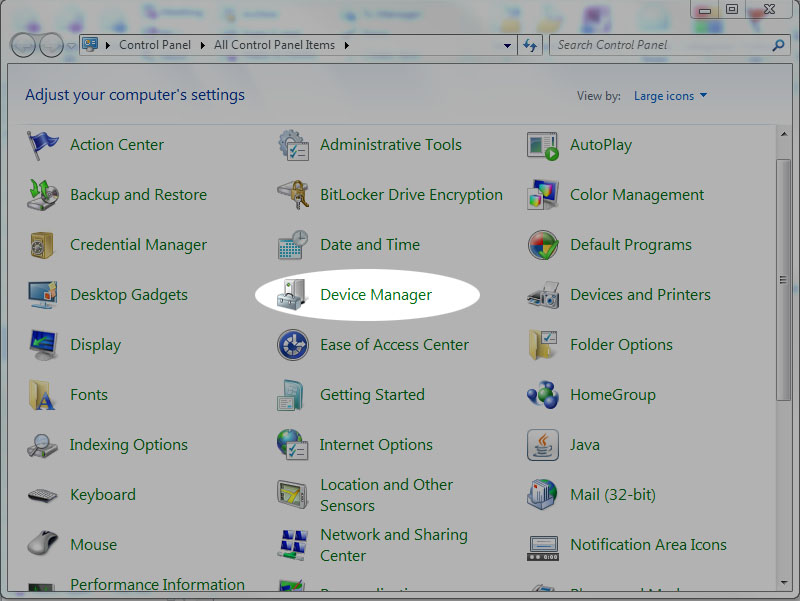This screenshot has width=800, height=601.
Task: Click the Mail (32-bit) icon
Action: 542,494
